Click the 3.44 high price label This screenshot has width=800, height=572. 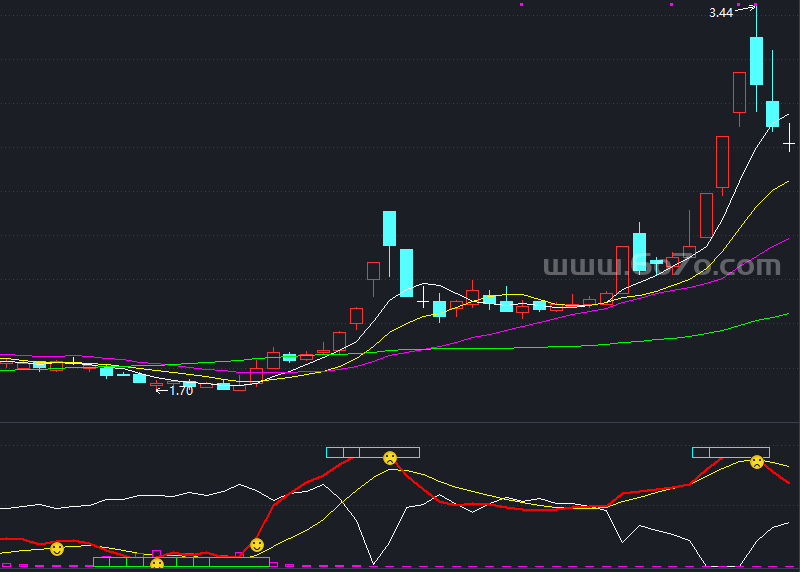coord(721,13)
